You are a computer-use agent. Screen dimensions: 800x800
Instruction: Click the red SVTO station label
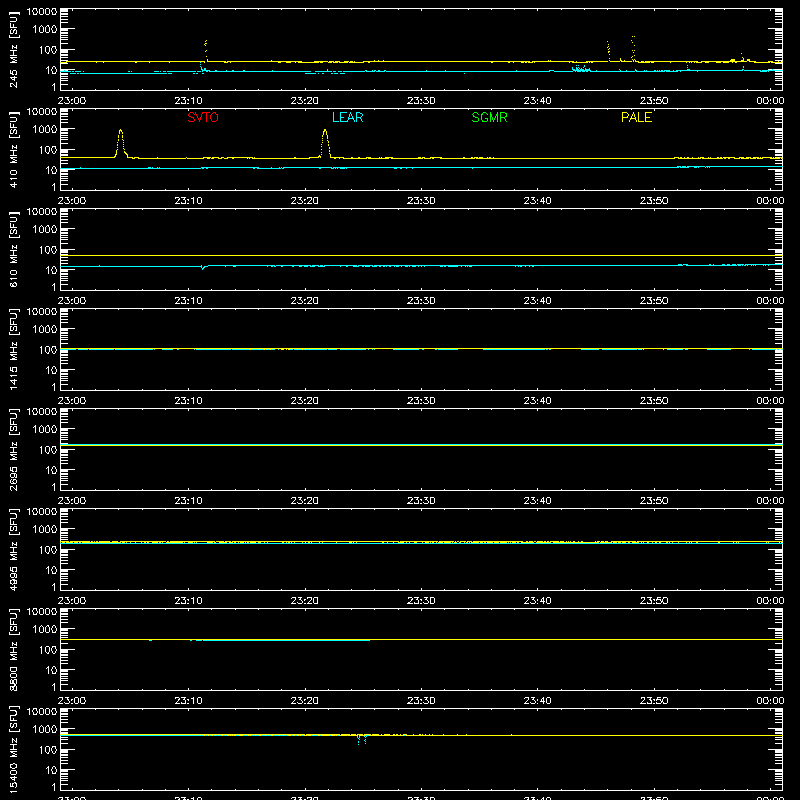[x=203, y=117]
